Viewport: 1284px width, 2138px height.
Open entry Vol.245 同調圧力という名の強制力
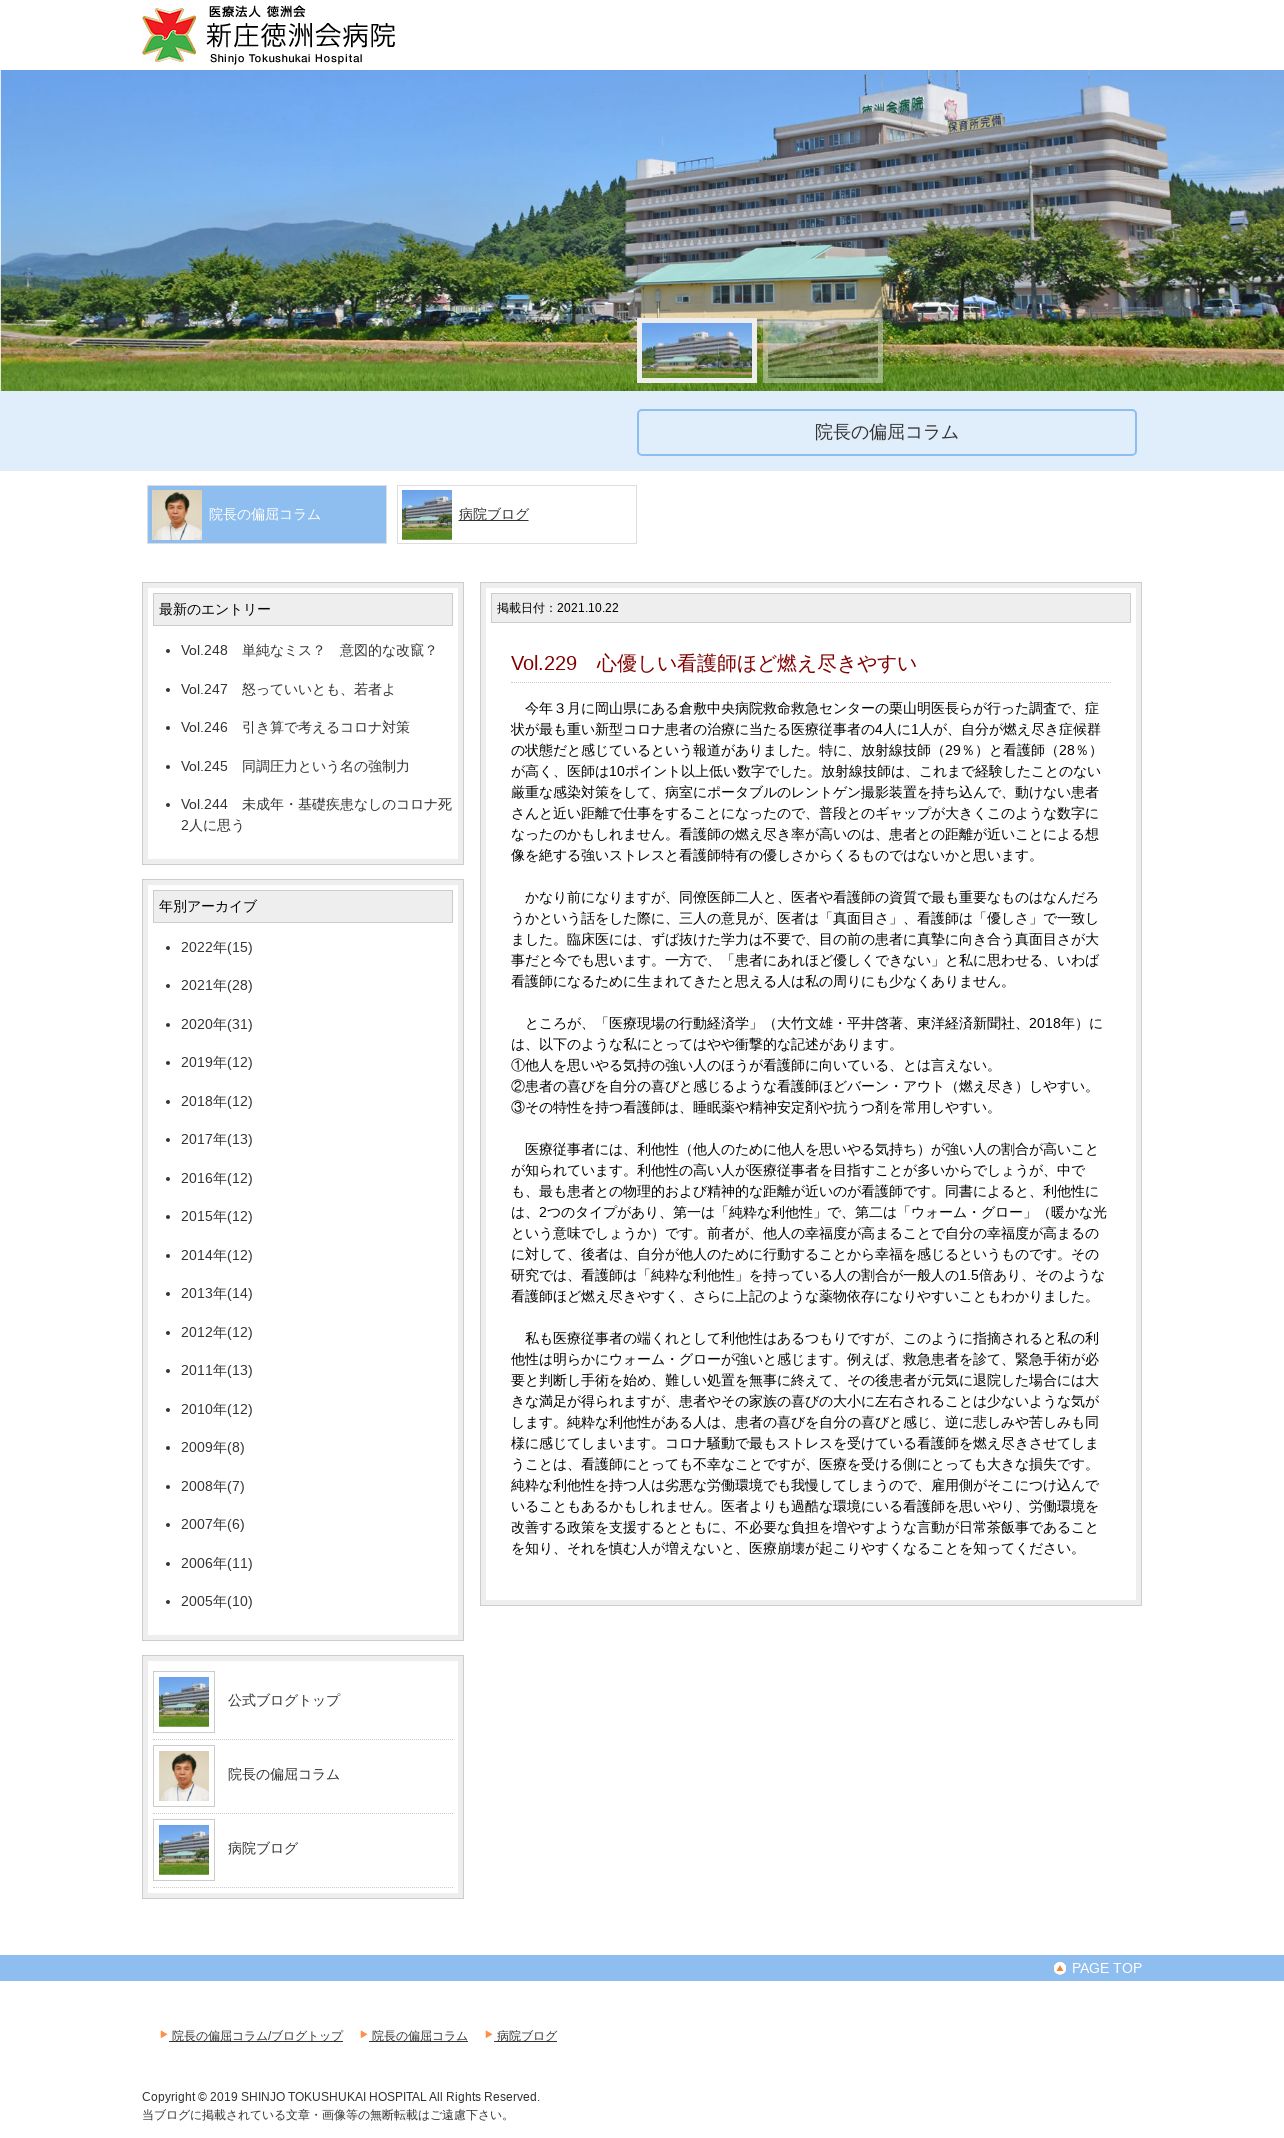coord(295,767)
